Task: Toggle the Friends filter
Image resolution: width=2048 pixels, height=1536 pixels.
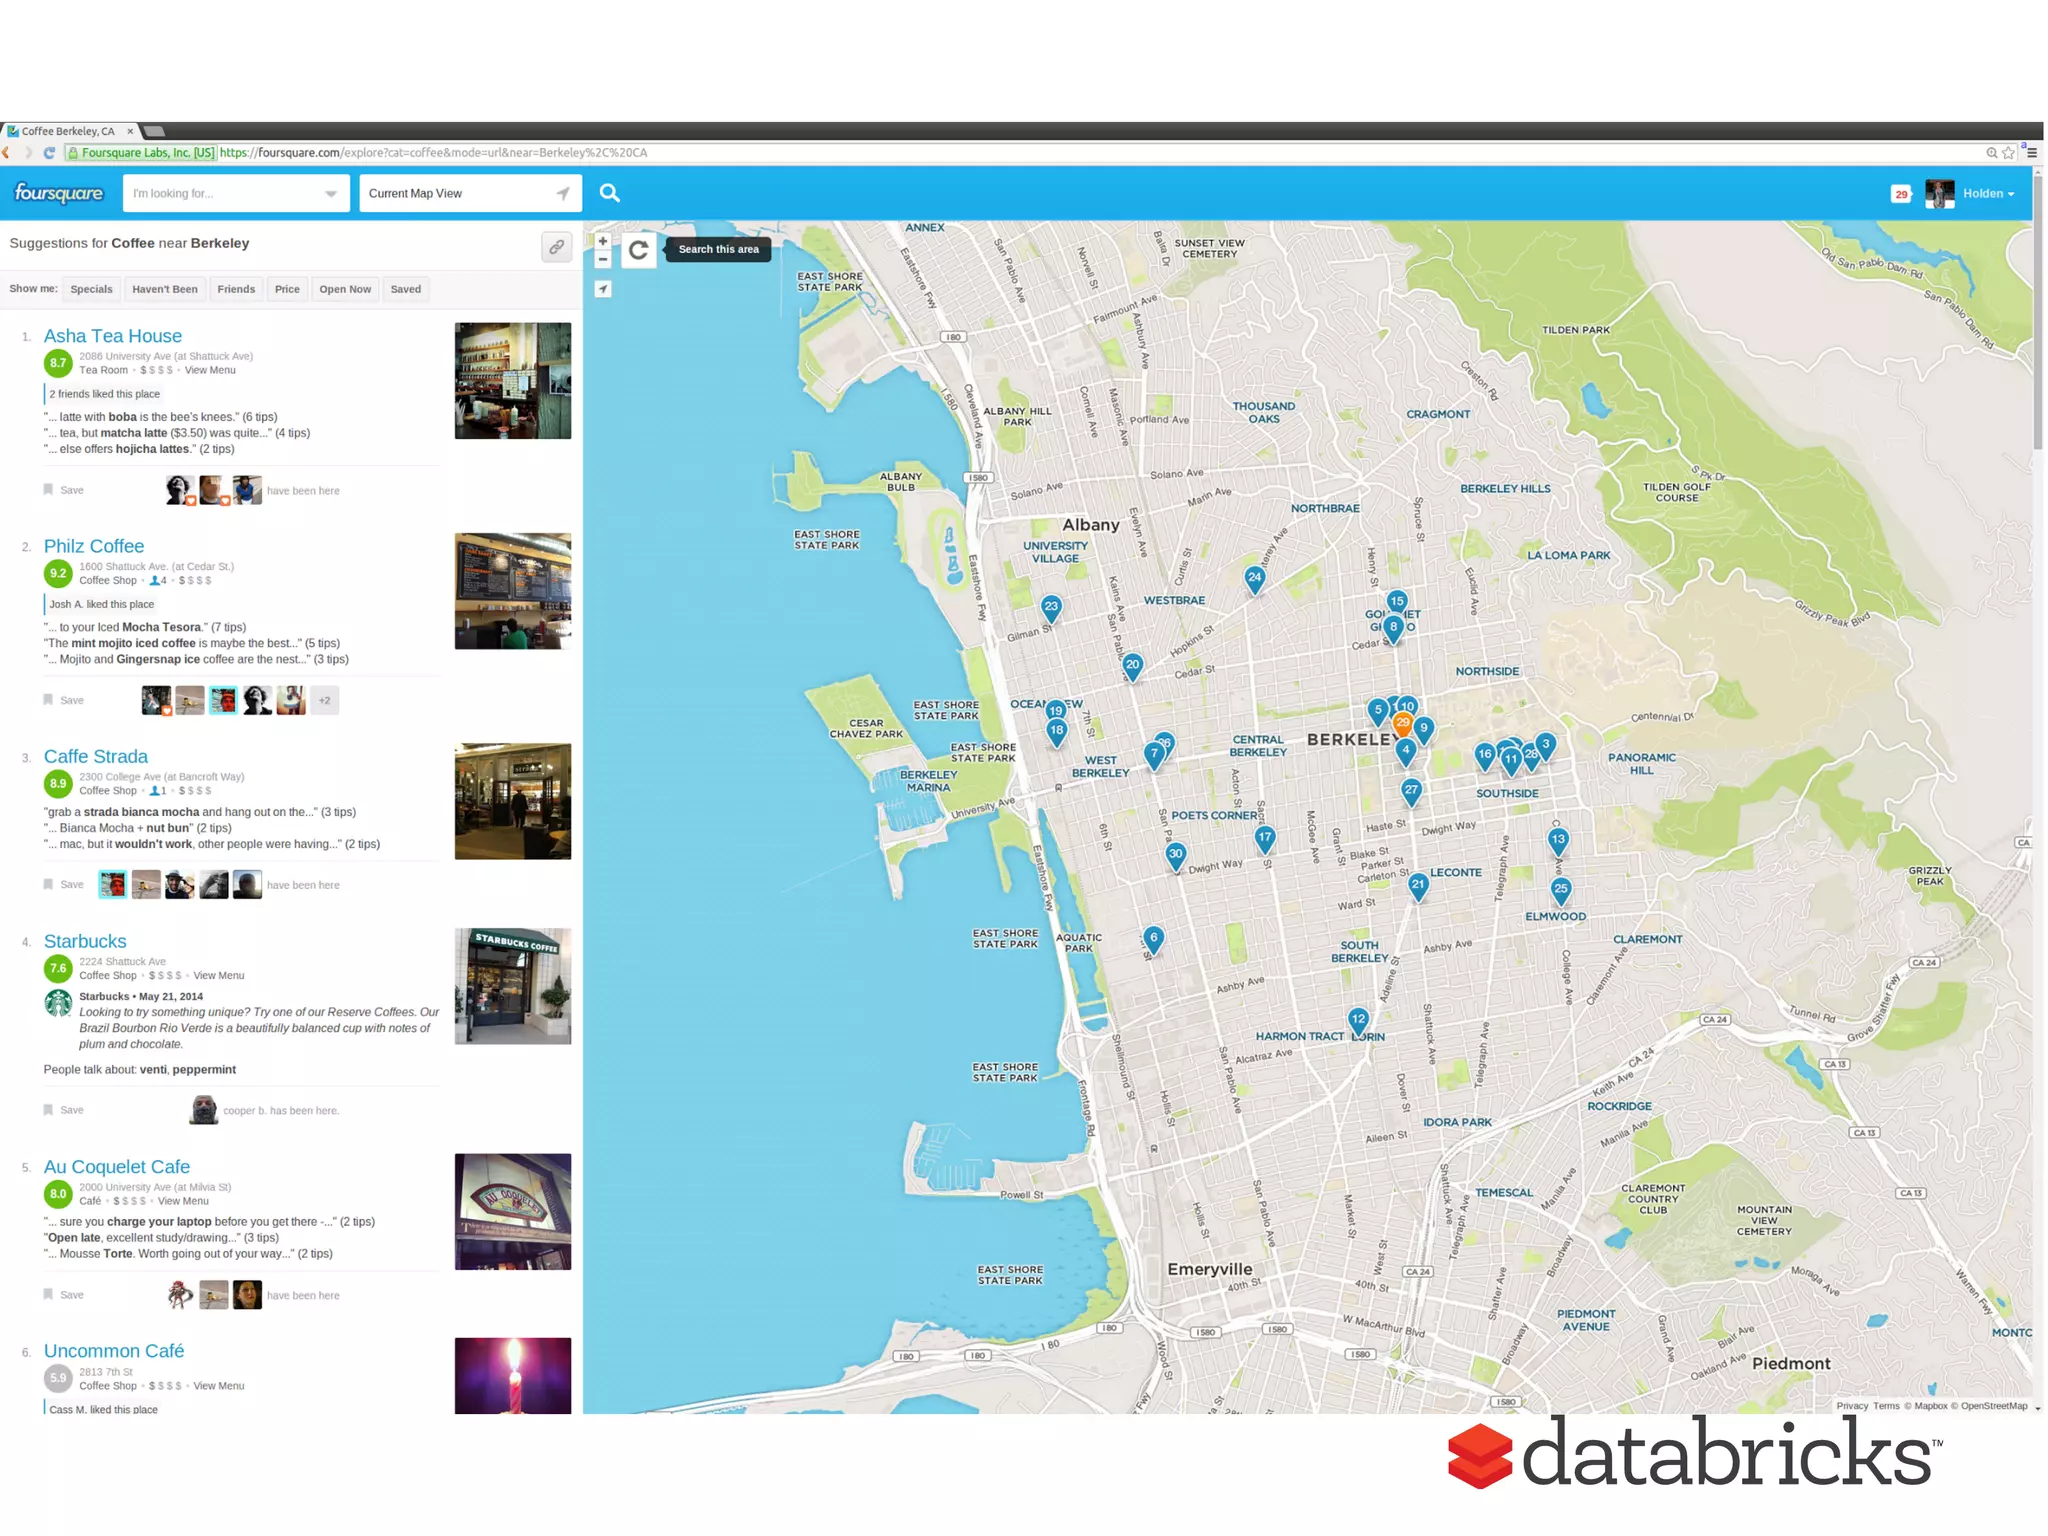Action: (236, 290)
